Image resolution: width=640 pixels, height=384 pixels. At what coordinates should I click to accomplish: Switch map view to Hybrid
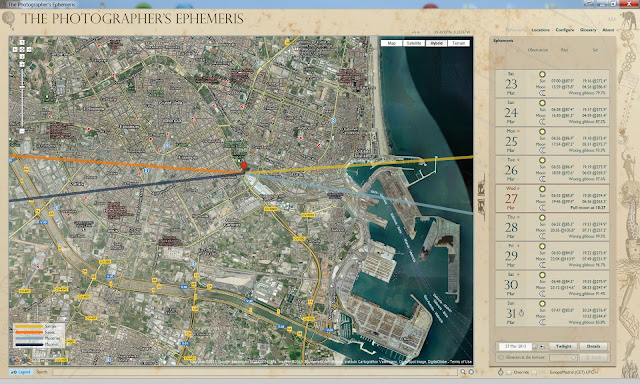click(x=436, y=43)
